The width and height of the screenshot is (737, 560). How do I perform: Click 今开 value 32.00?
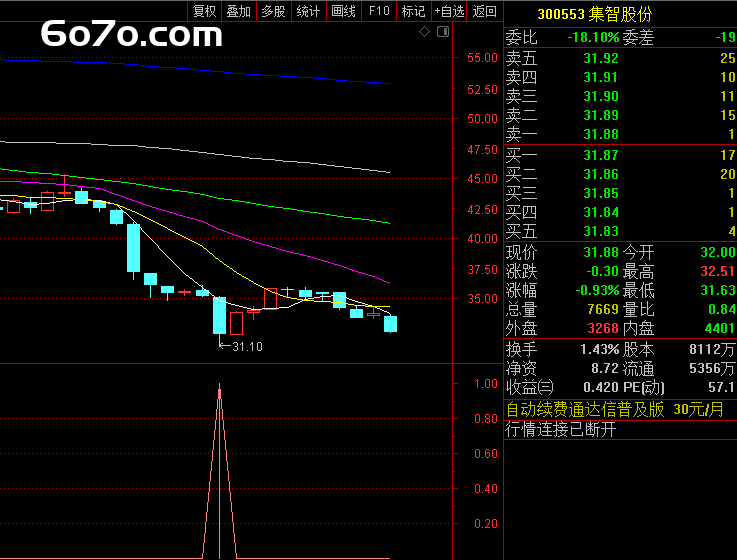coord(718,252)
